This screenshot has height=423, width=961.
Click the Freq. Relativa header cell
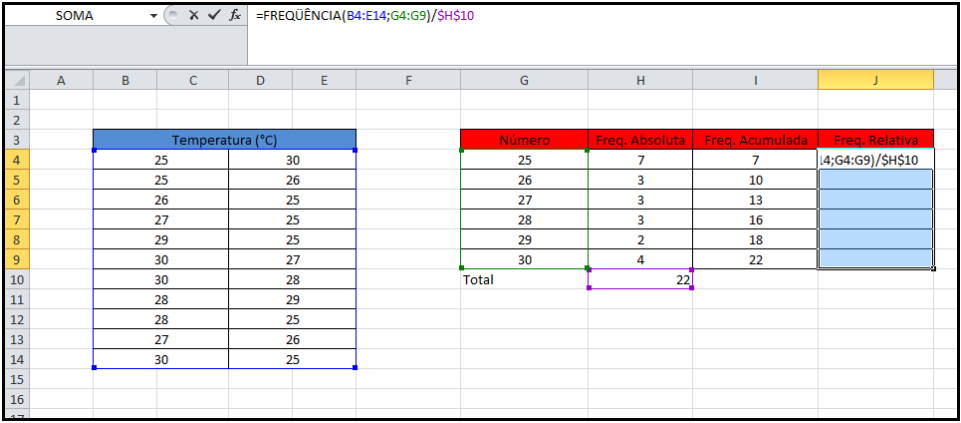[x=875, y=140]
